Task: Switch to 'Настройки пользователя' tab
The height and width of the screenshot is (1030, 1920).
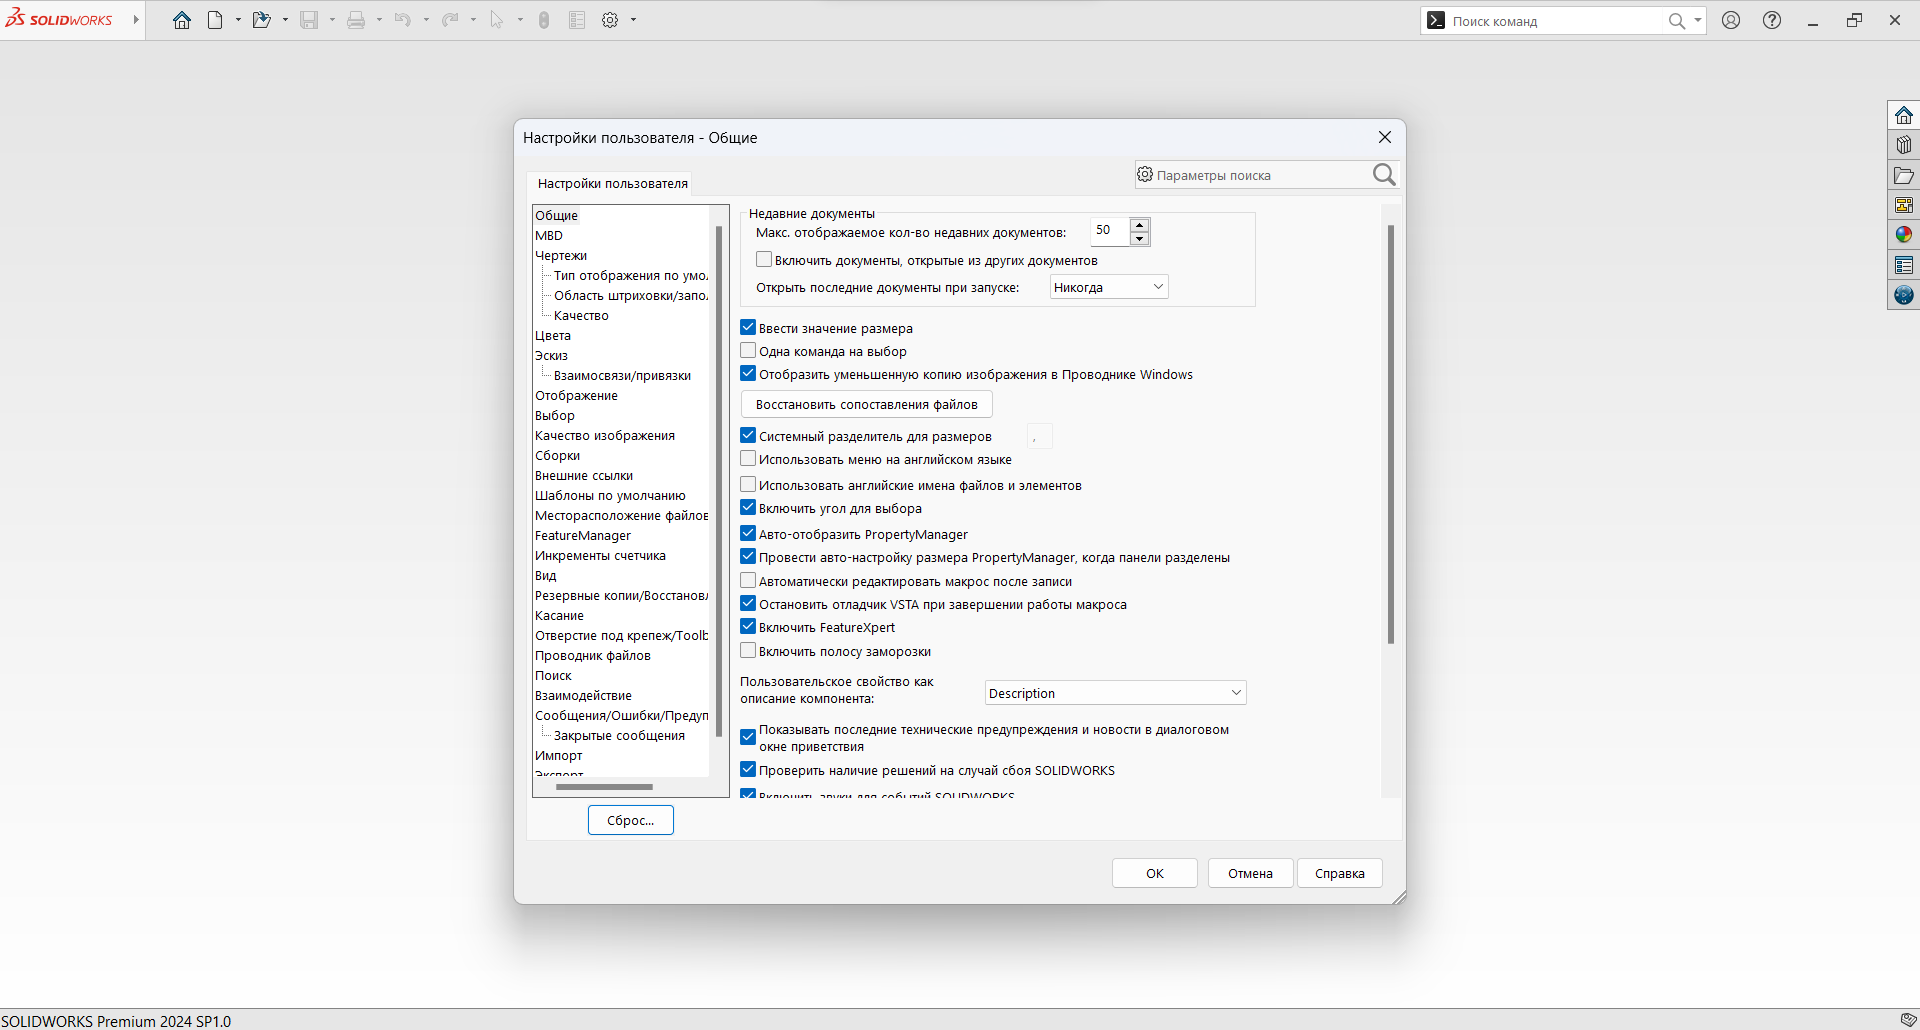Action: 612,183
